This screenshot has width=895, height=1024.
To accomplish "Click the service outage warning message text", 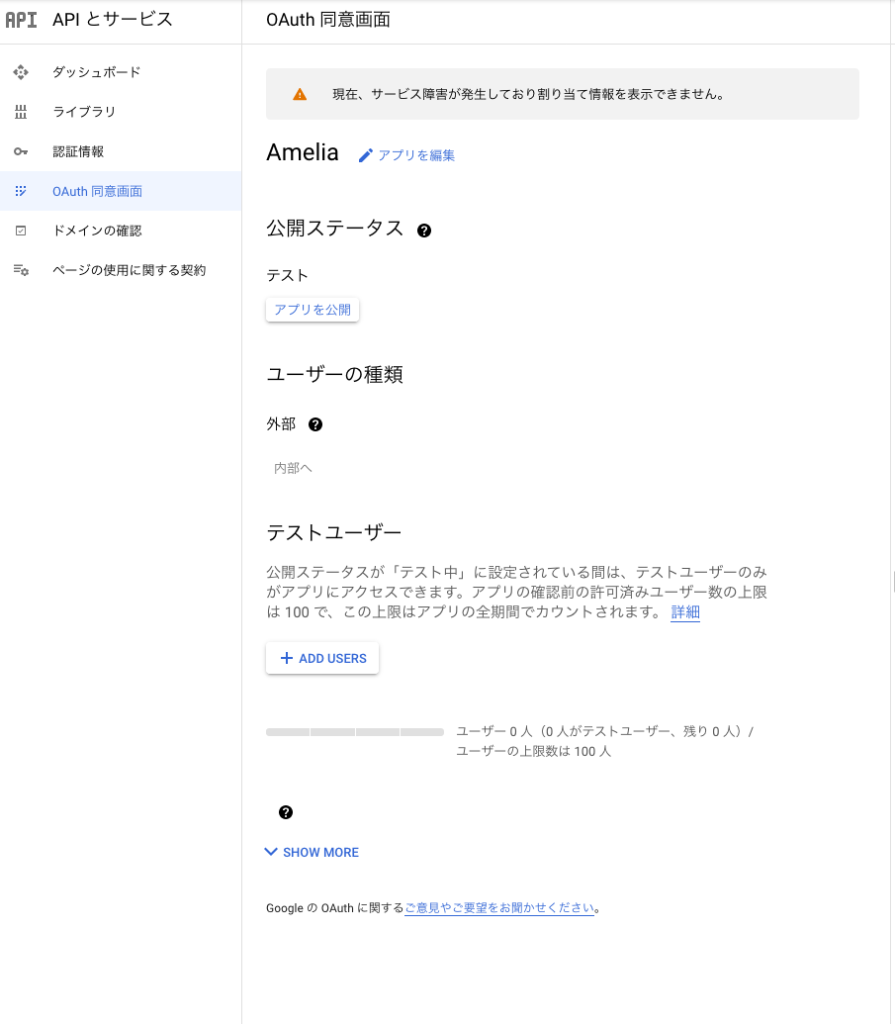I will tap(529, 94).
